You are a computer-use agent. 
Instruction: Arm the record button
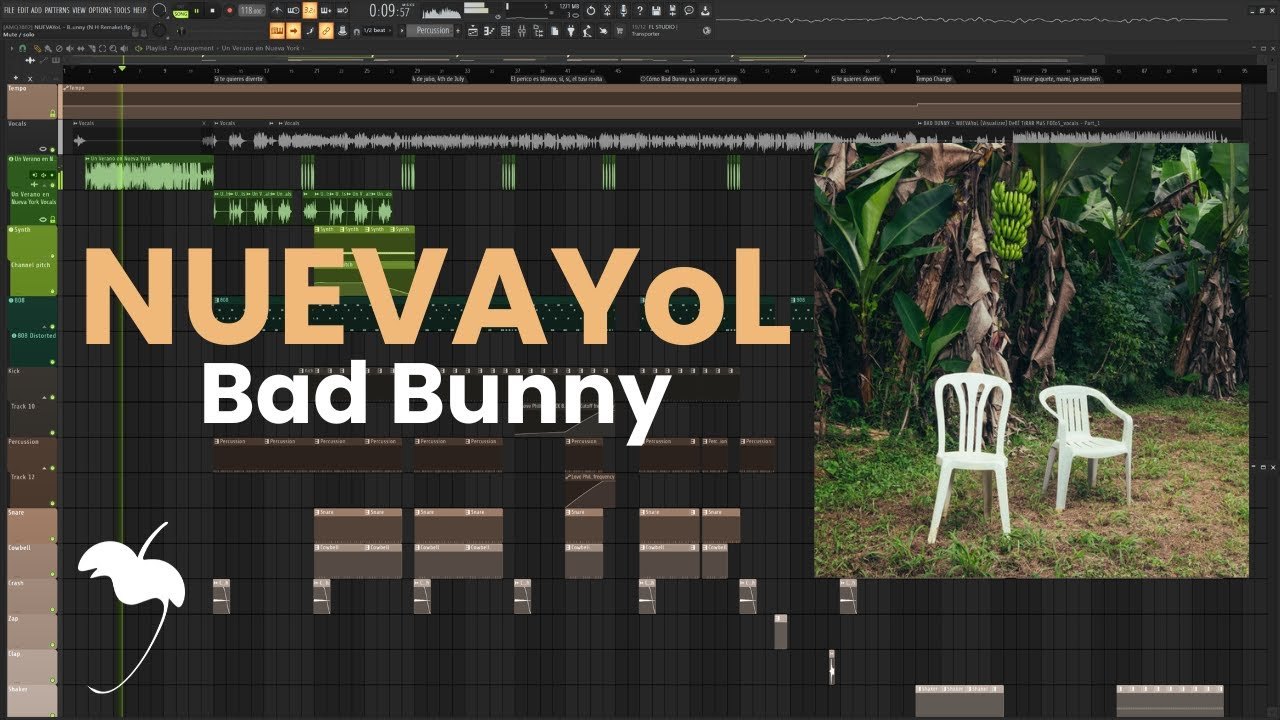coord(229,10)
